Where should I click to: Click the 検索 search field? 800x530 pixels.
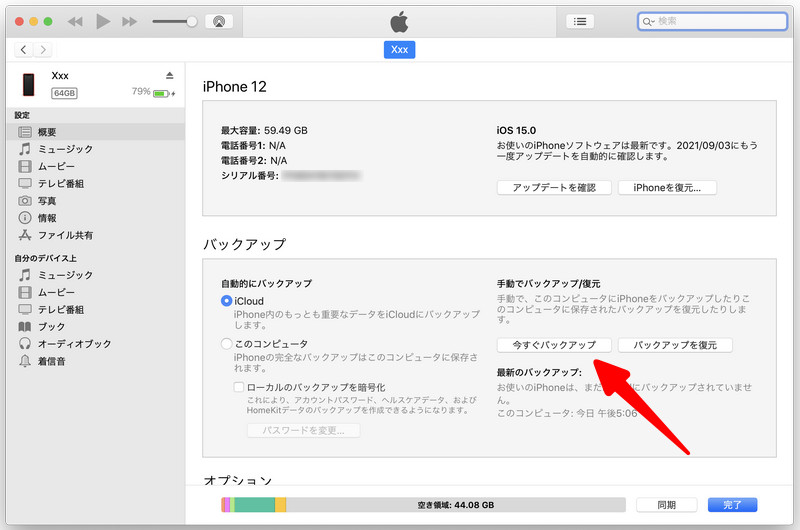[712, 21]
